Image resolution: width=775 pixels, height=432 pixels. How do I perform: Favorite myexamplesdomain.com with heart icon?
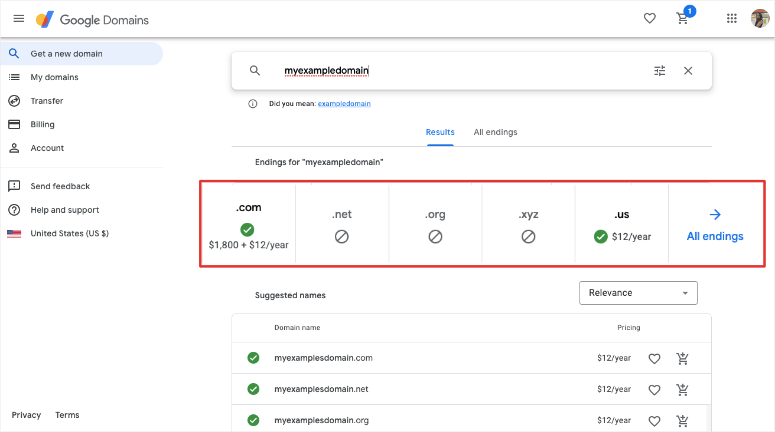coord(654,359)
